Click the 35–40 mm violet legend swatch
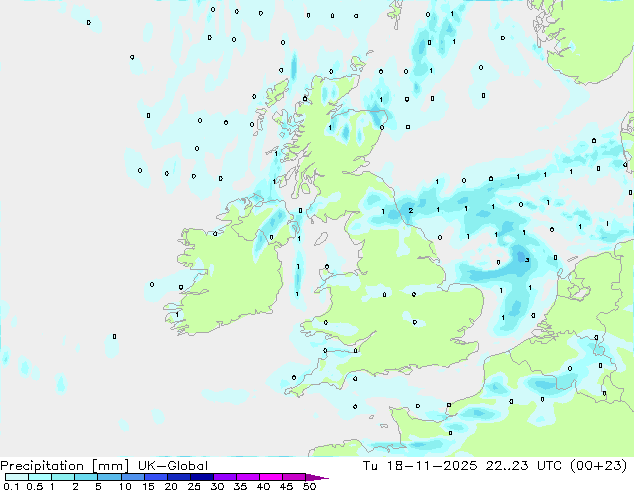 click(x=248, y=477)
